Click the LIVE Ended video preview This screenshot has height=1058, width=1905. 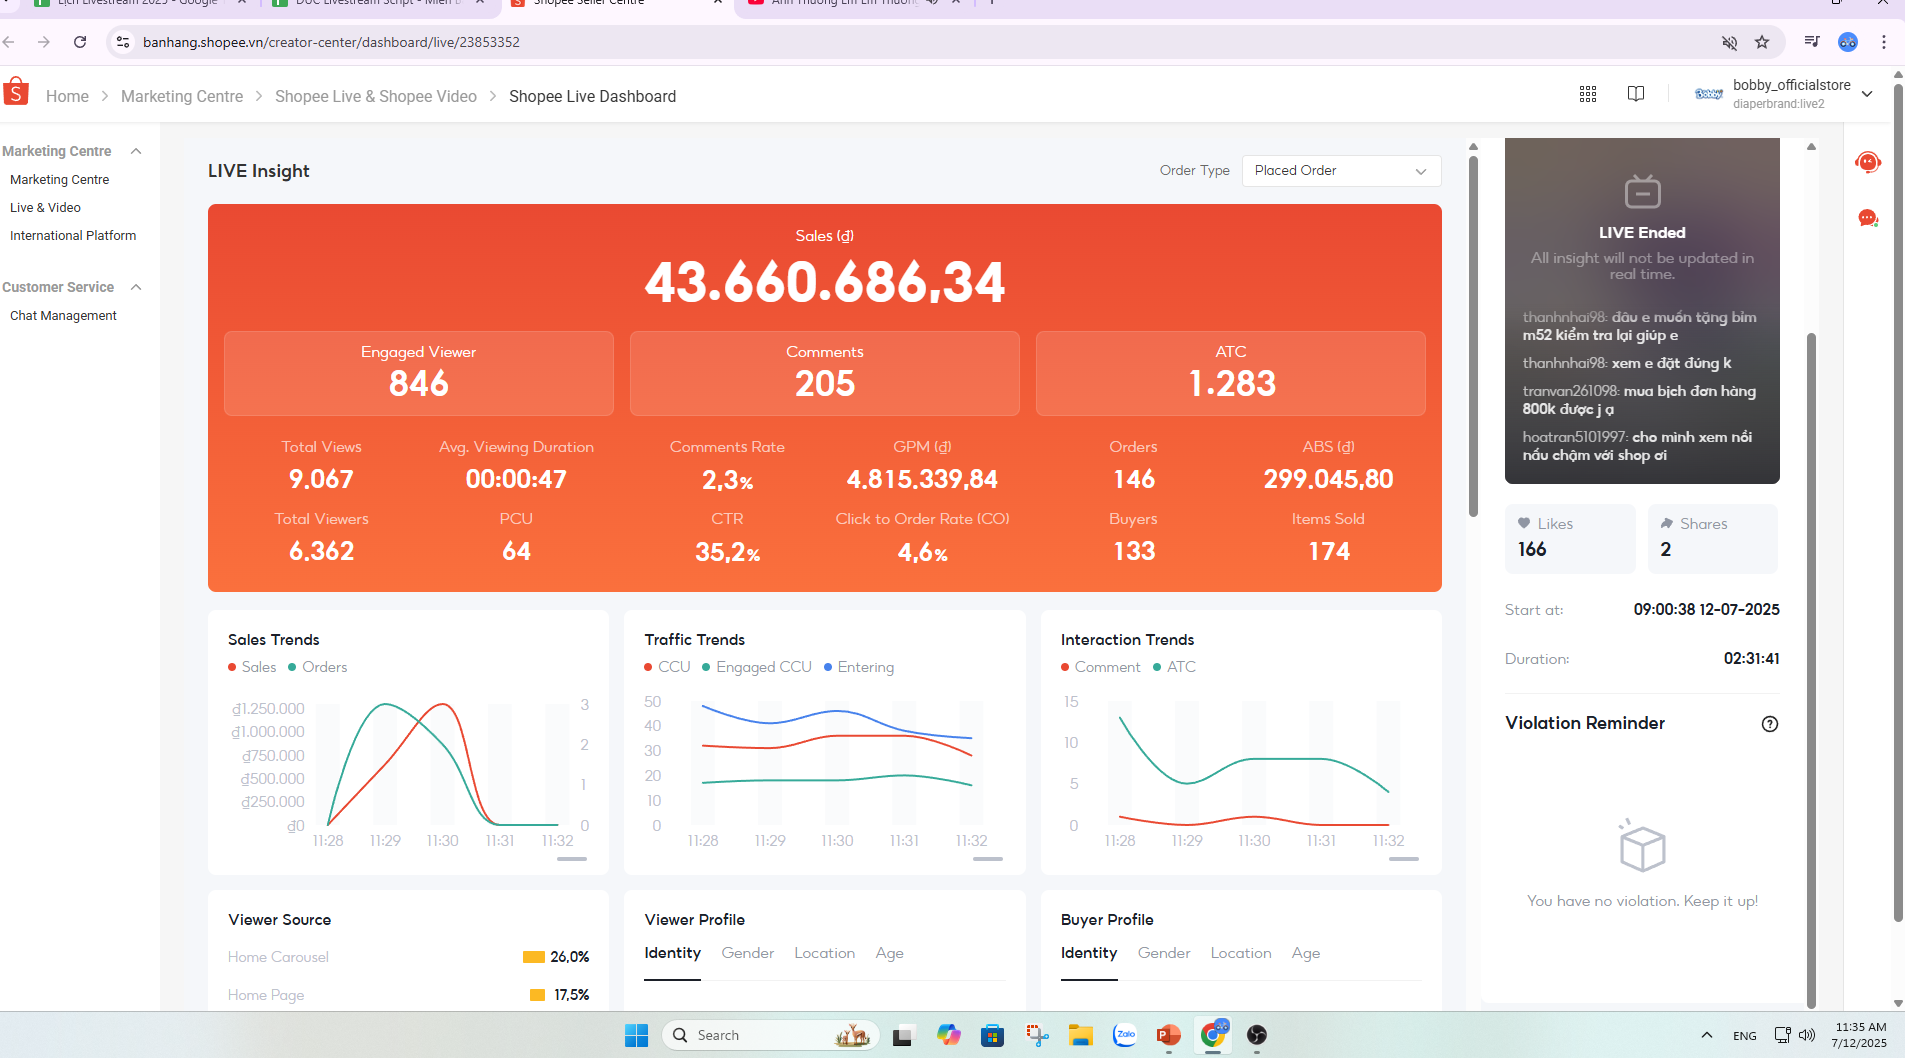point(1642,311)
